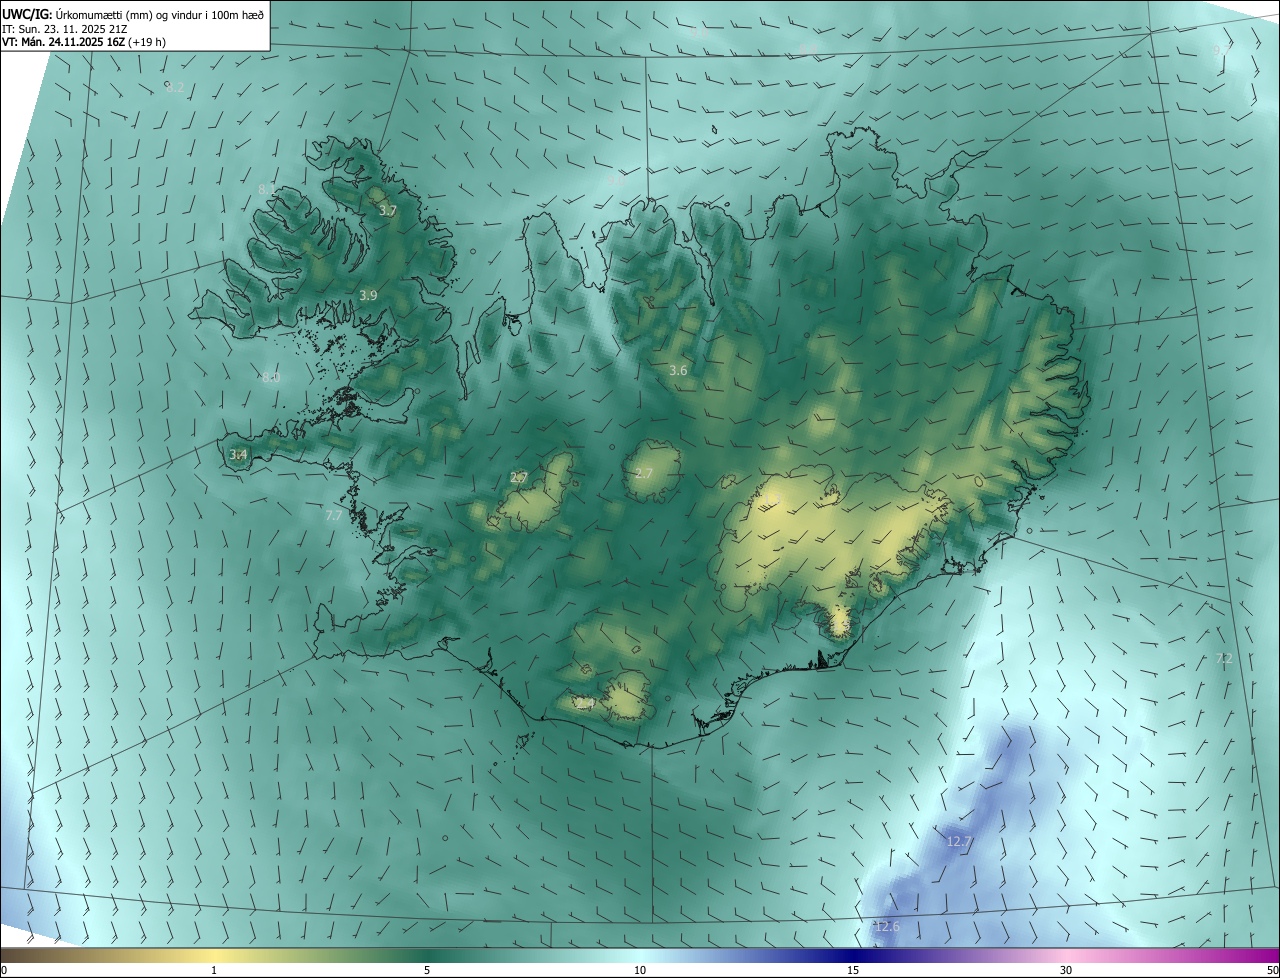Click the 8.2 value label on the map
The height and width of the screenshot is (978, 1280).
(175, 88)
